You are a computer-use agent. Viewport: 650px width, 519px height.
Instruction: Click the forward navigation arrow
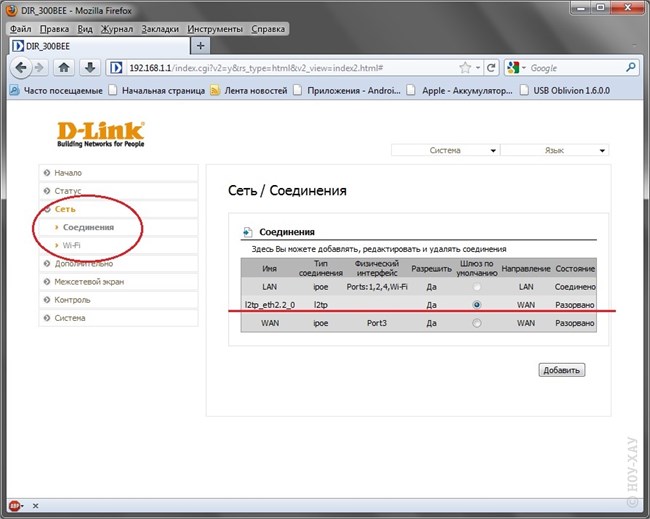pos(39,68)
